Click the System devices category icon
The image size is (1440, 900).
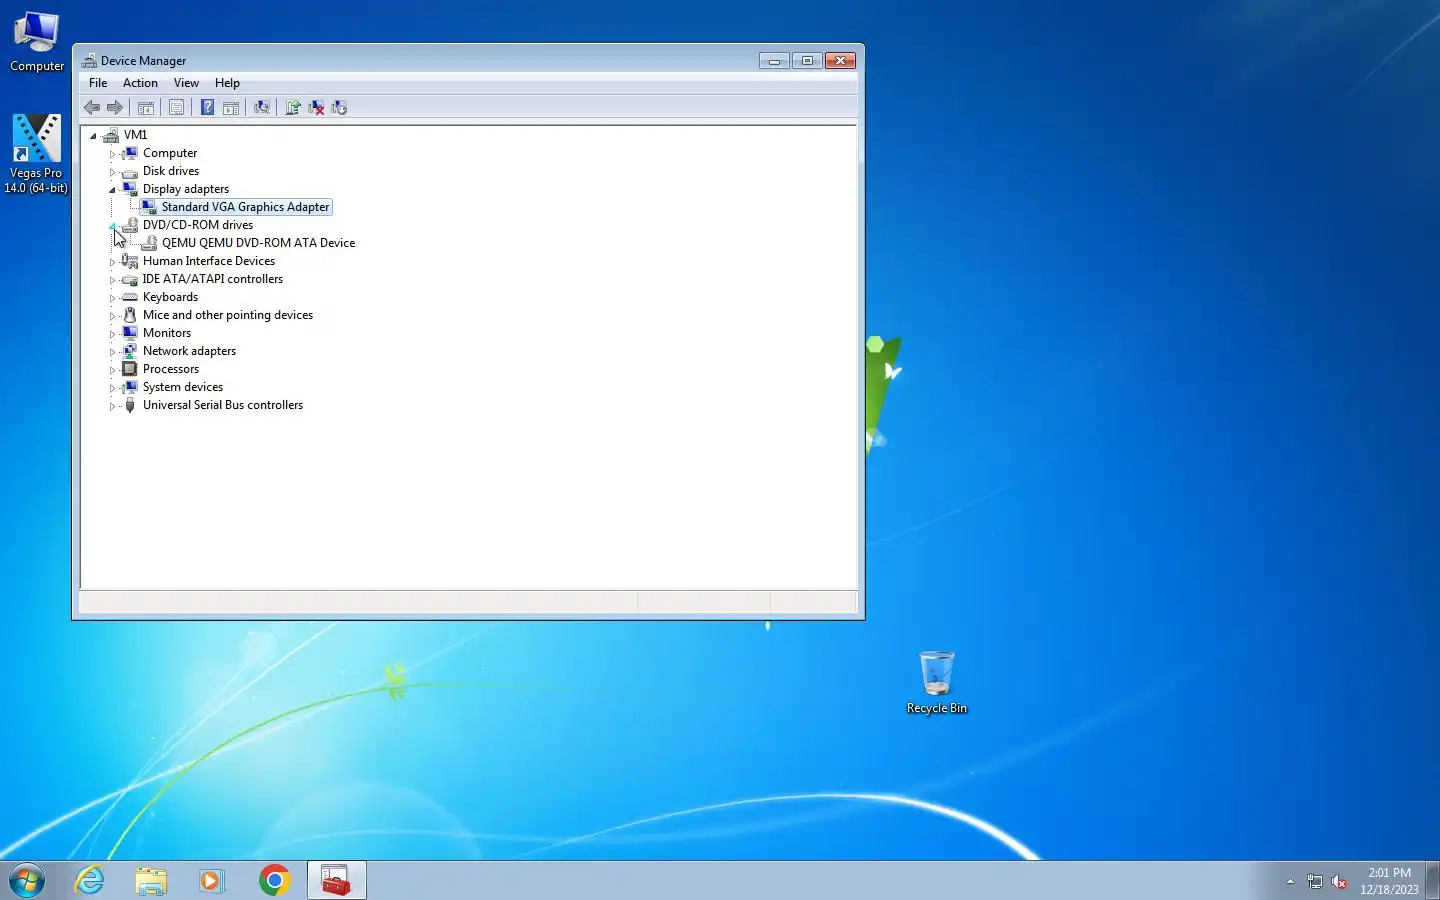pos(130,387)
